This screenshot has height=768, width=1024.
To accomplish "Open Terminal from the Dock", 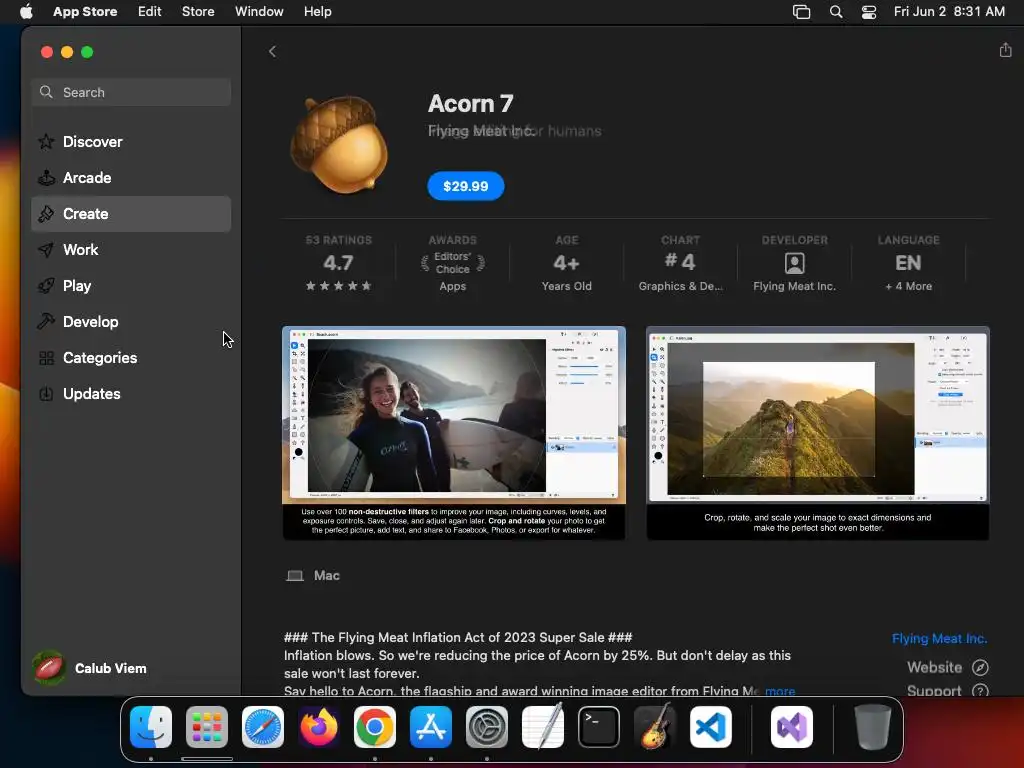I will [x=599, y=727].
